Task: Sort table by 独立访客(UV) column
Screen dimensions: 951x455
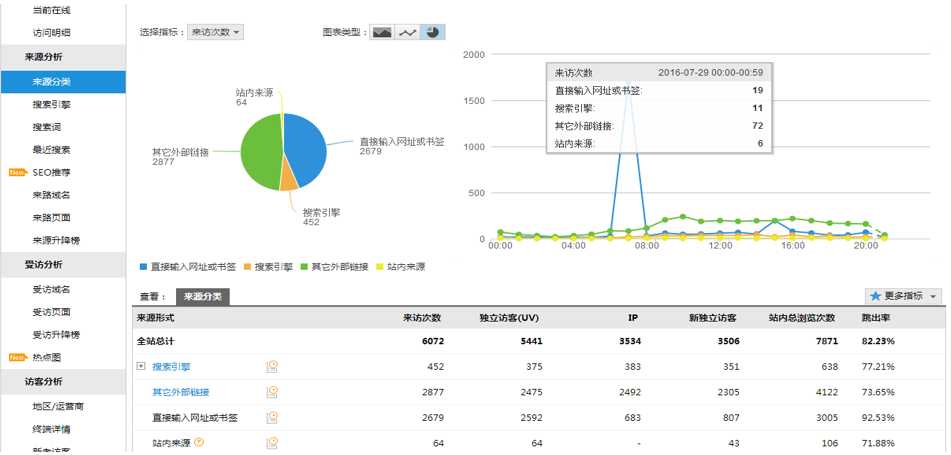Action: click(509, 318)
